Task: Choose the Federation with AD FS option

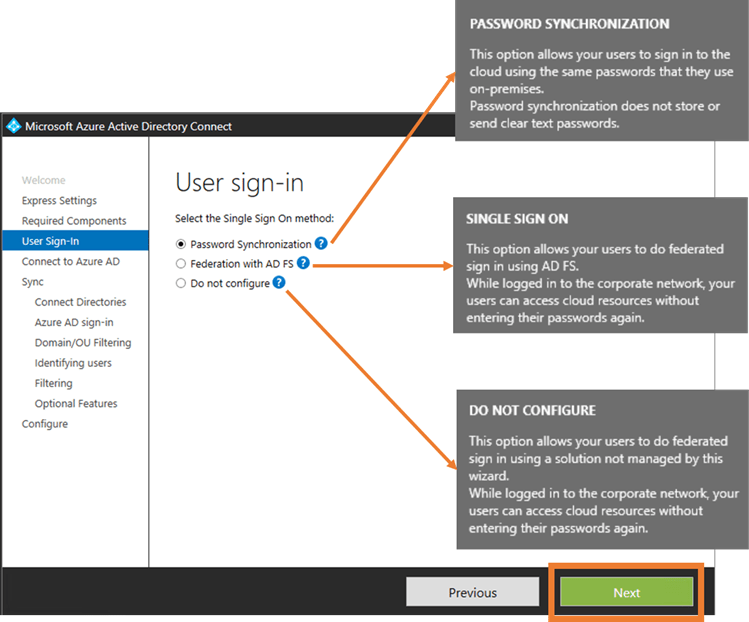Action: [x=181, y=264]
